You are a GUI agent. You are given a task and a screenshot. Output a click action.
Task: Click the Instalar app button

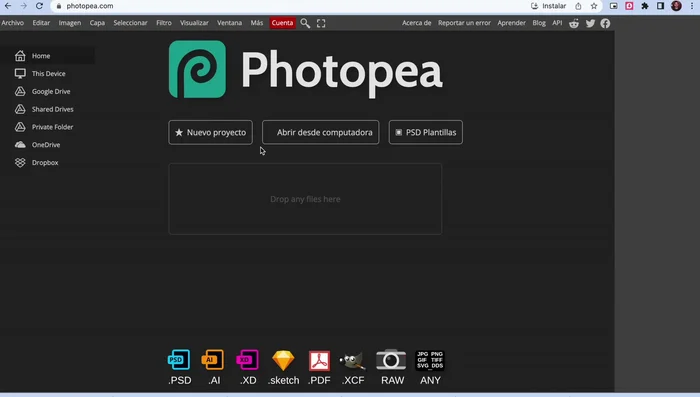[x=548, y=6]
